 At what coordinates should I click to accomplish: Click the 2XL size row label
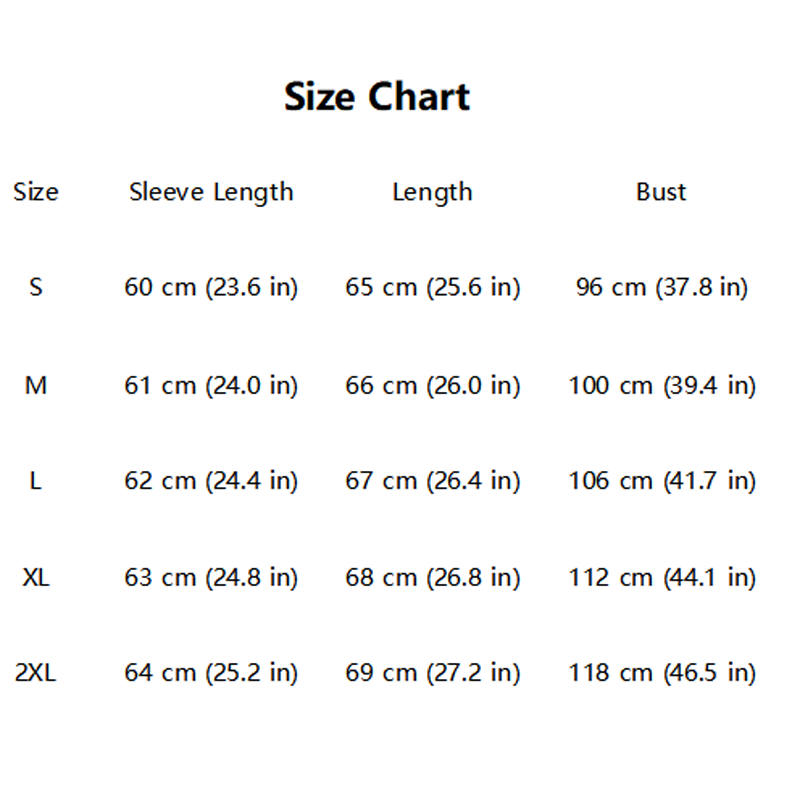pos(36,673)
